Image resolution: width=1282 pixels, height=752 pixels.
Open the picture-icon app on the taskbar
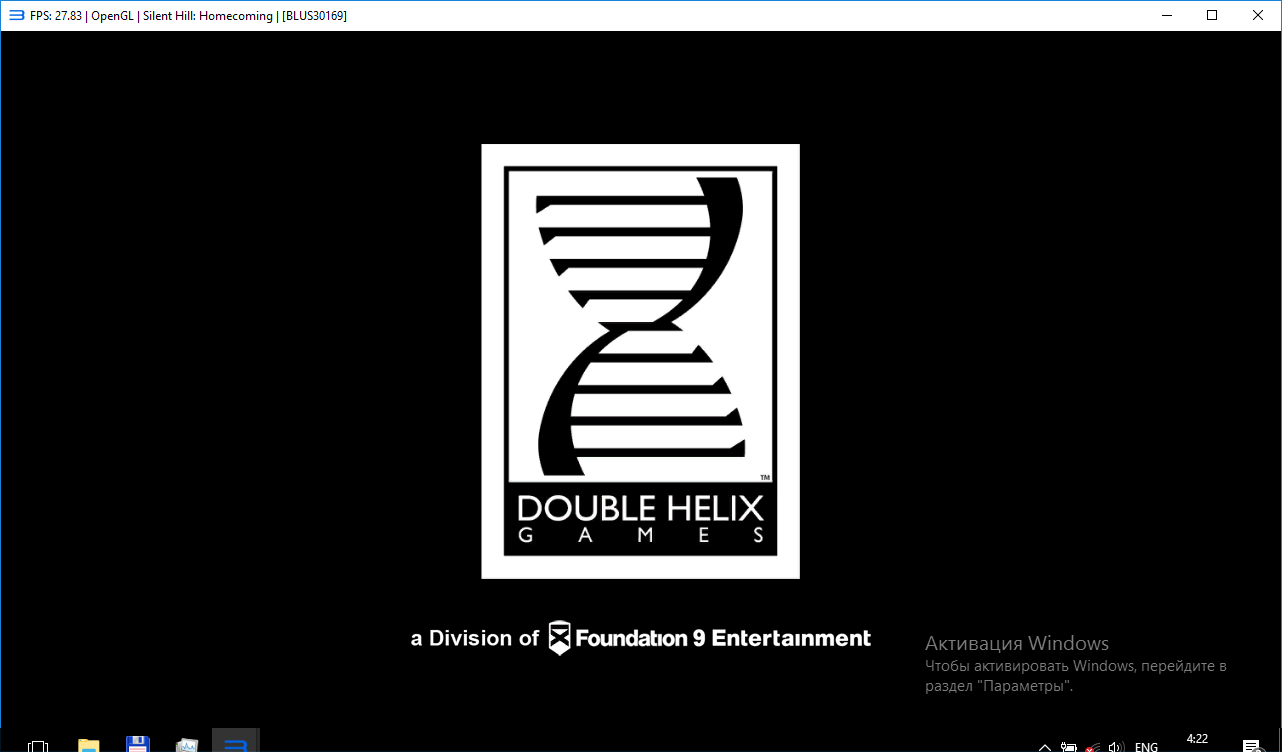tap(187, 745)
